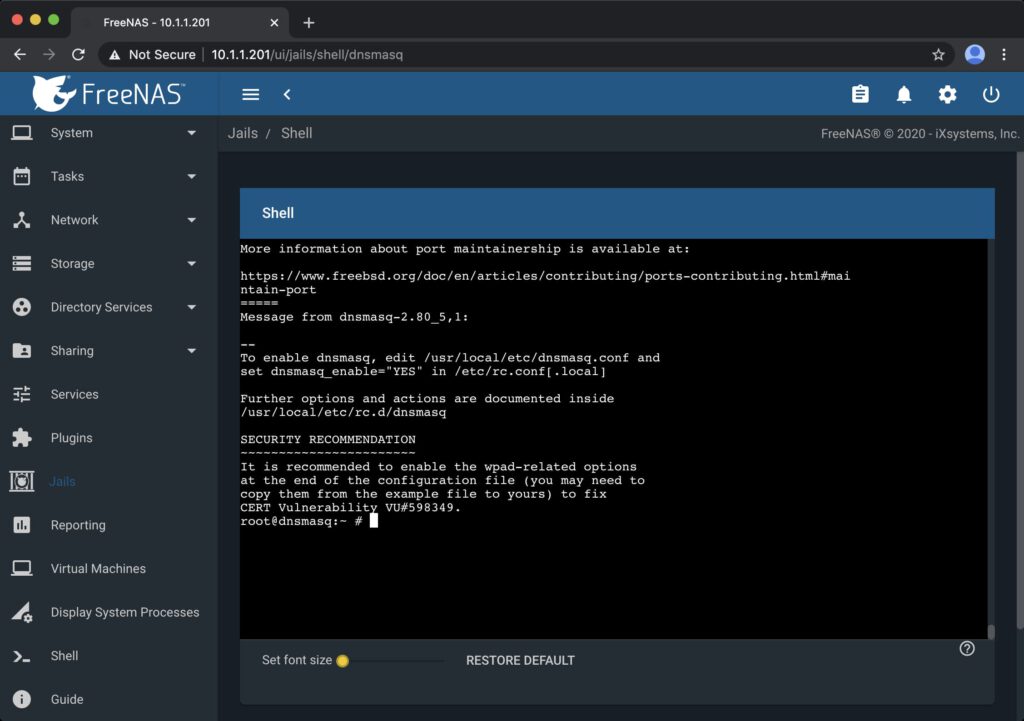
Task: Open a new browser tab
Action: tap(309, 23)
